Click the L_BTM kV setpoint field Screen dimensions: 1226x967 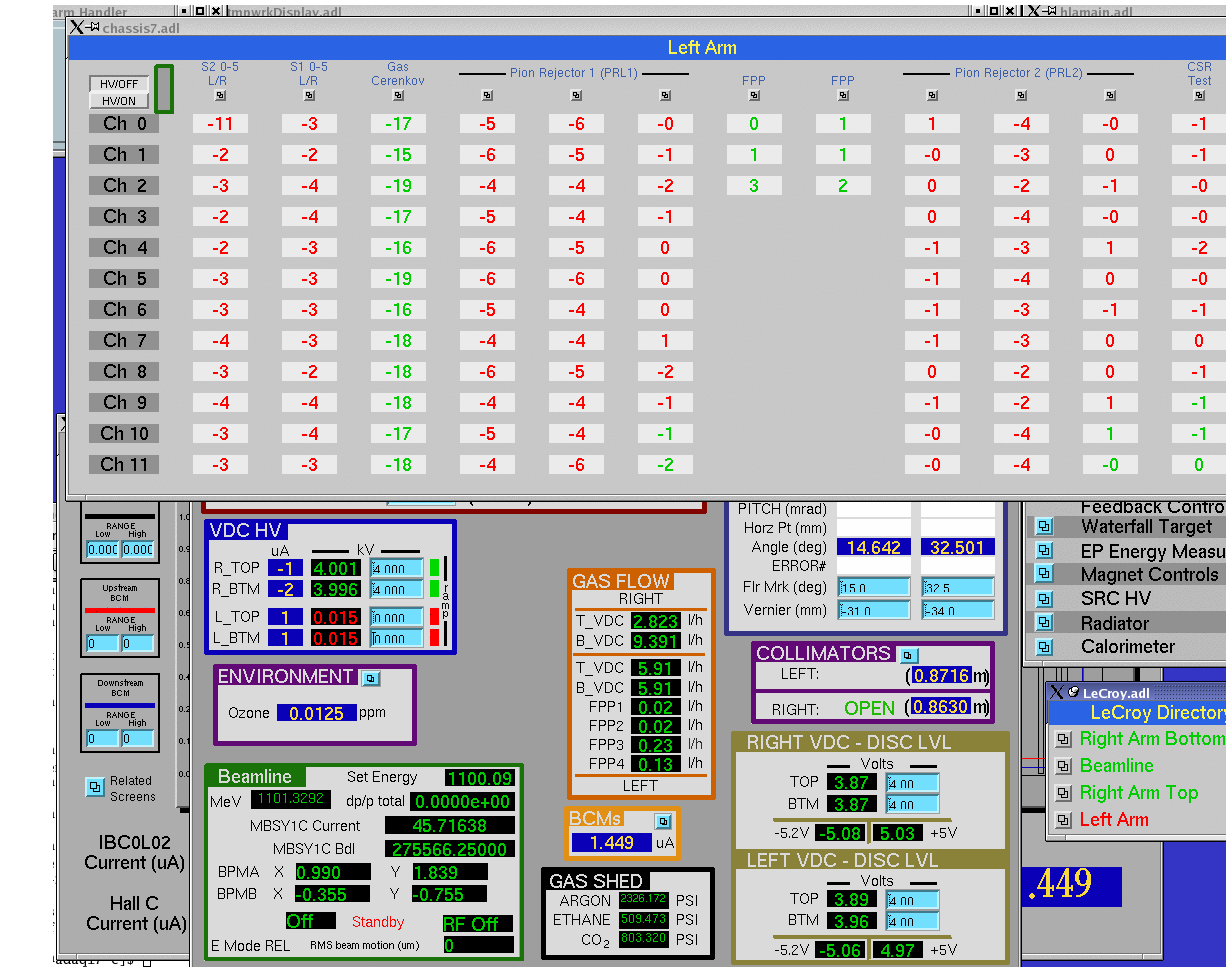396,638
